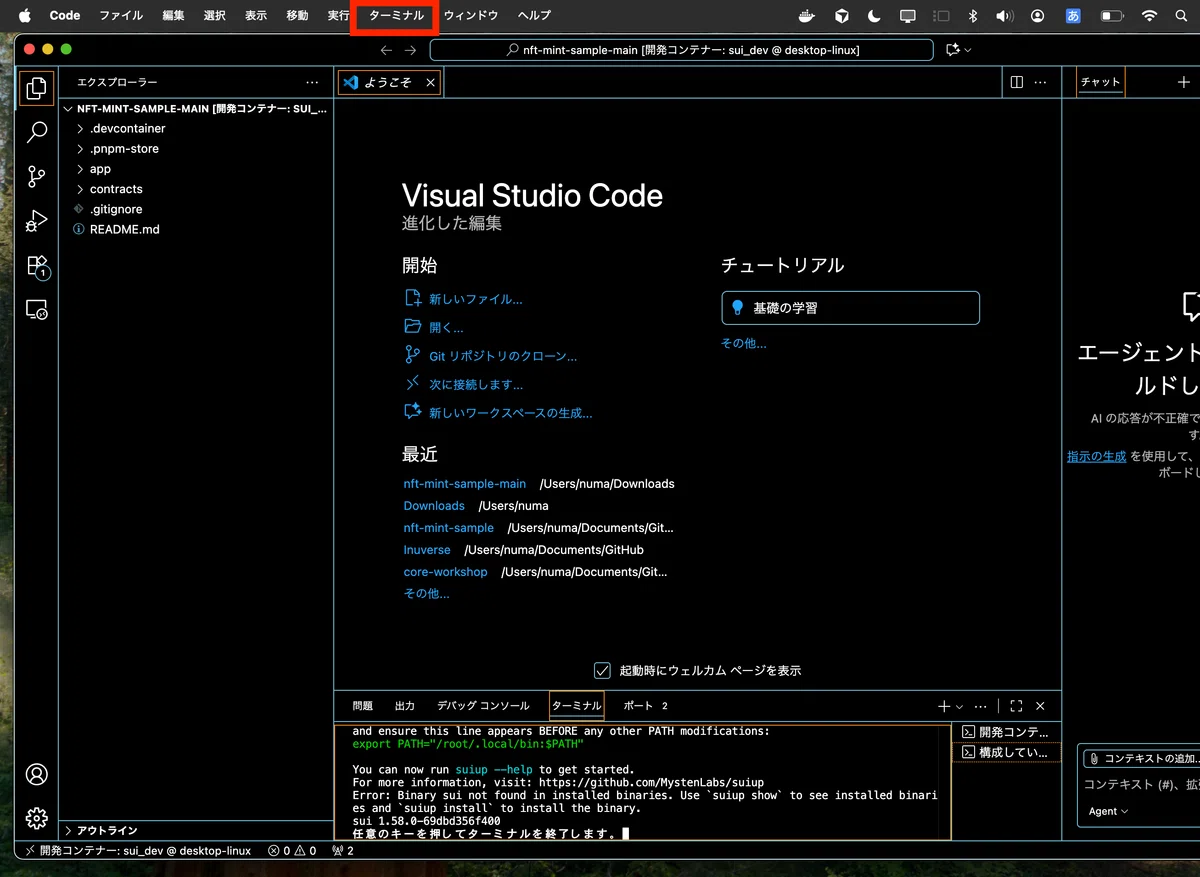Open the new terminal profile dropdown arrow
The height and width of the screenshot is (877, 1200).
click(959, 706)
